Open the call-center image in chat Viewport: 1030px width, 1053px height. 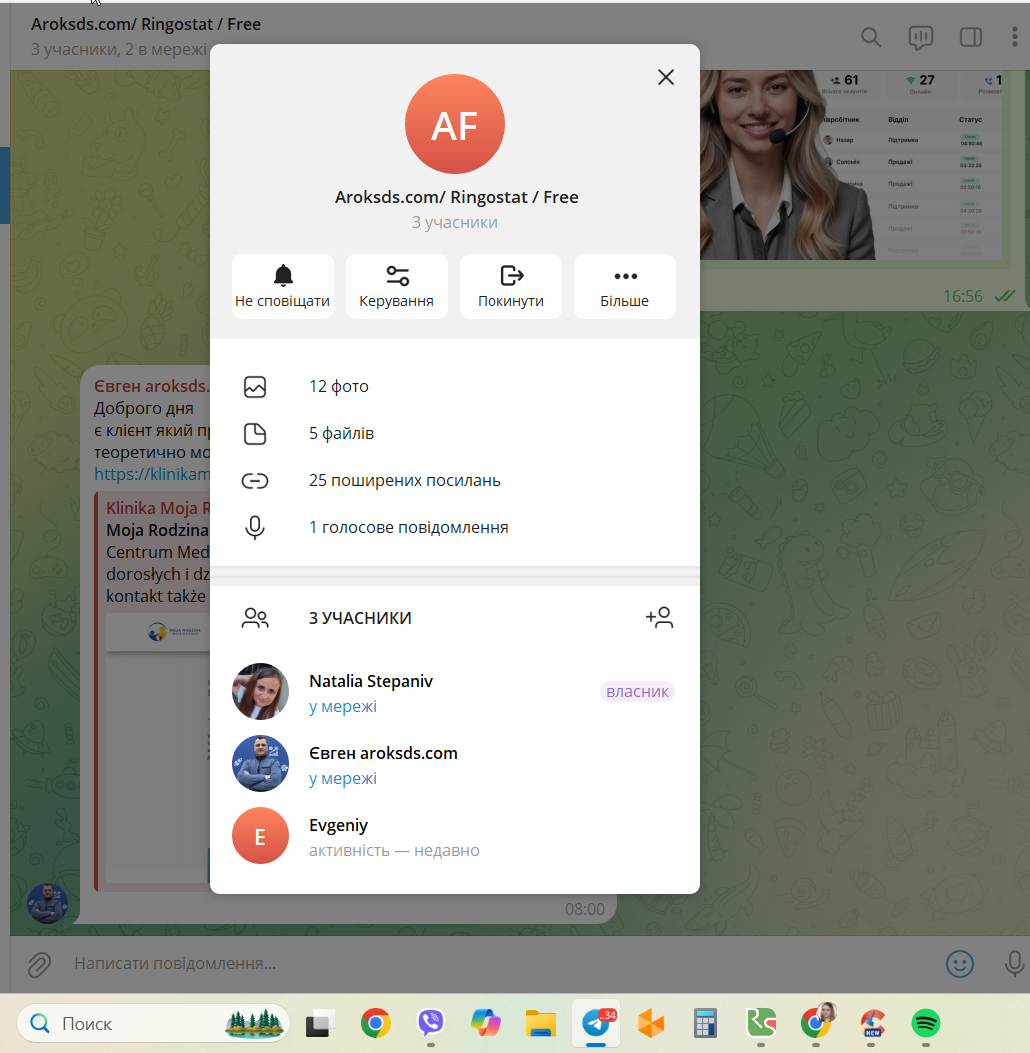(x=851, y=165)
